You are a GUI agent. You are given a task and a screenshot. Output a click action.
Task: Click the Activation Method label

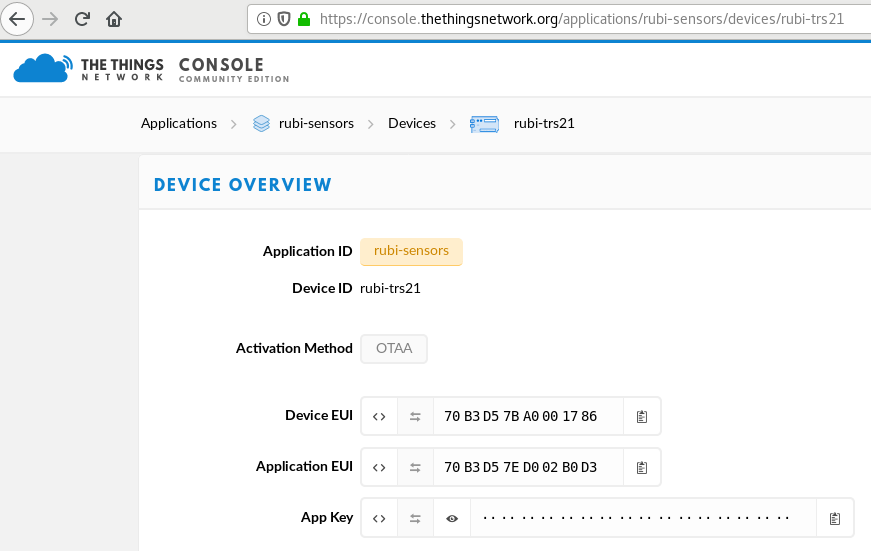pos(294,348)
